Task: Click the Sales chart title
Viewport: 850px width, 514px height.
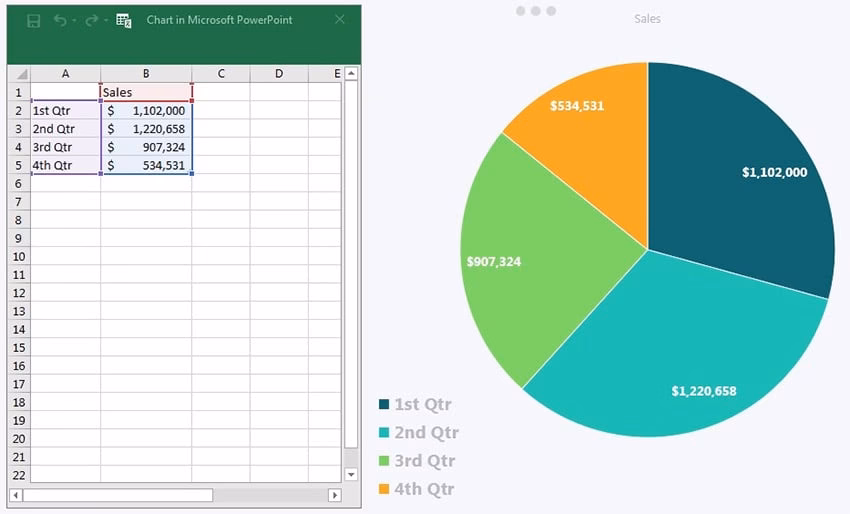Action: (x=647, y=19)
